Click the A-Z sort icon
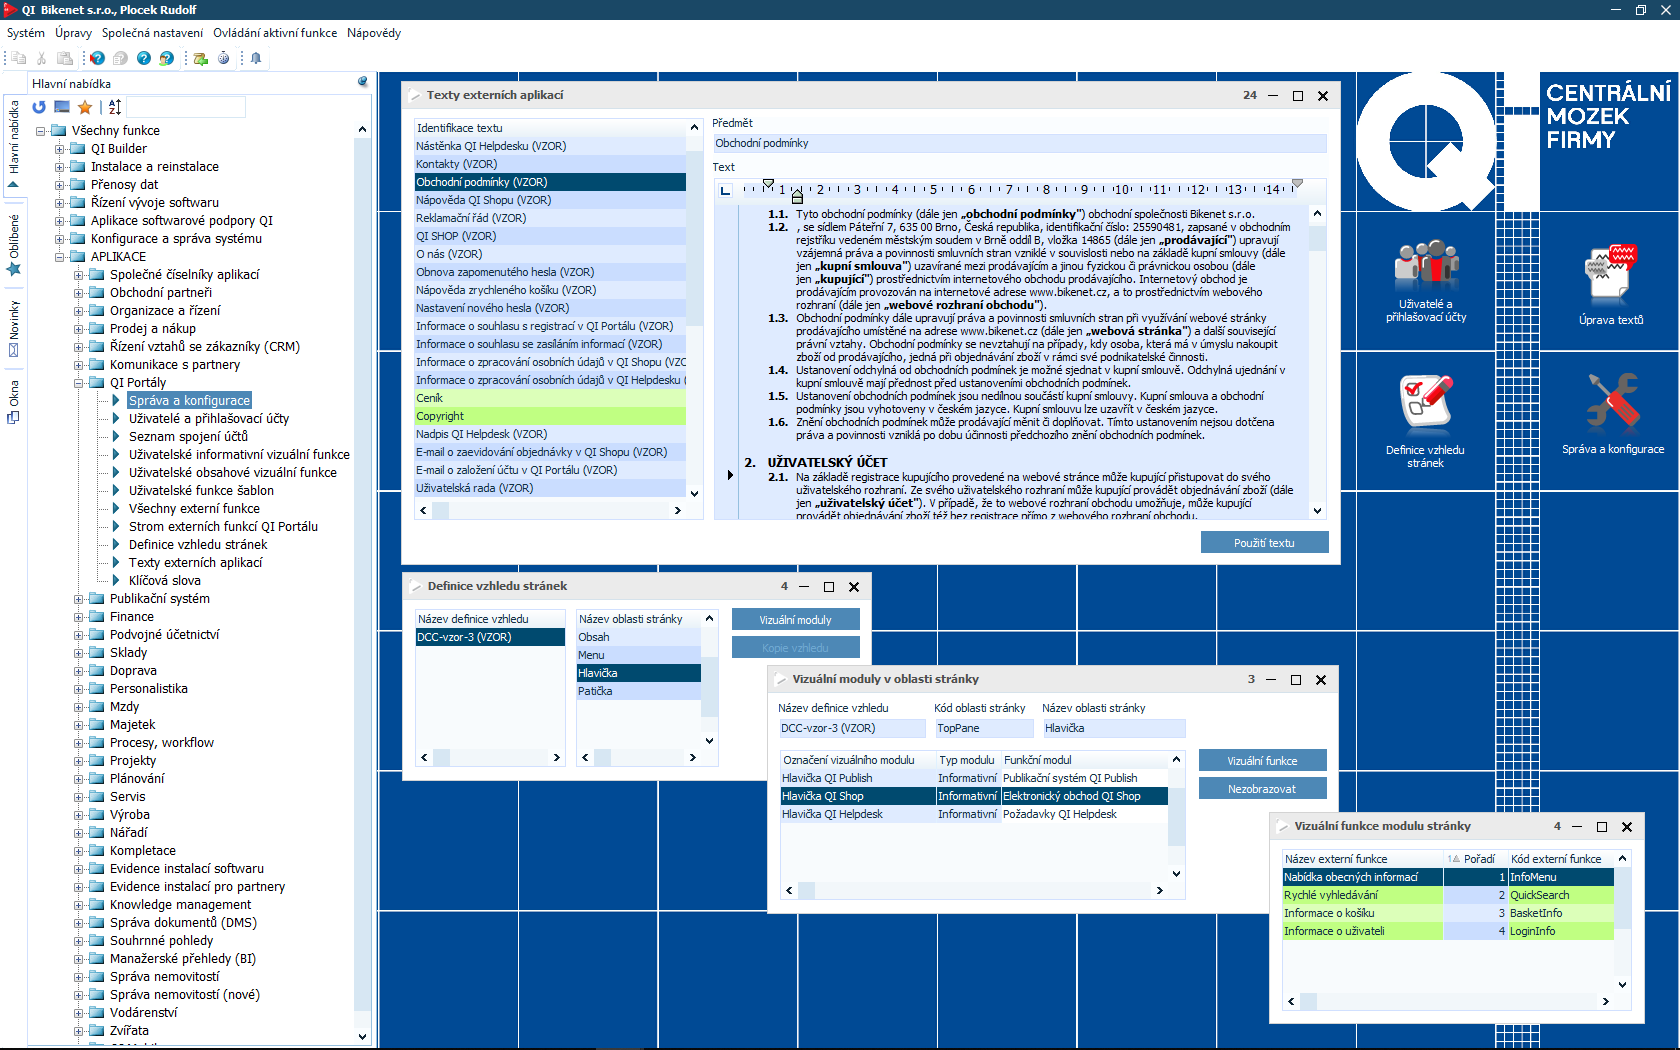The width and height of the screenshot is (1680, 1050). (114, 107)
